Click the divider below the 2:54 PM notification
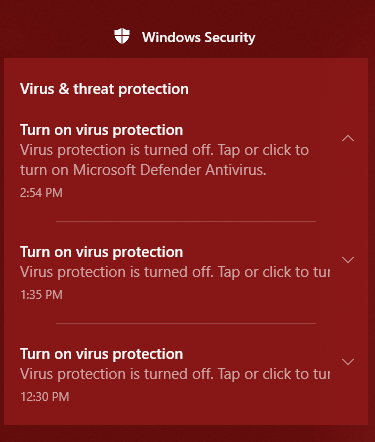 point(186,221)
